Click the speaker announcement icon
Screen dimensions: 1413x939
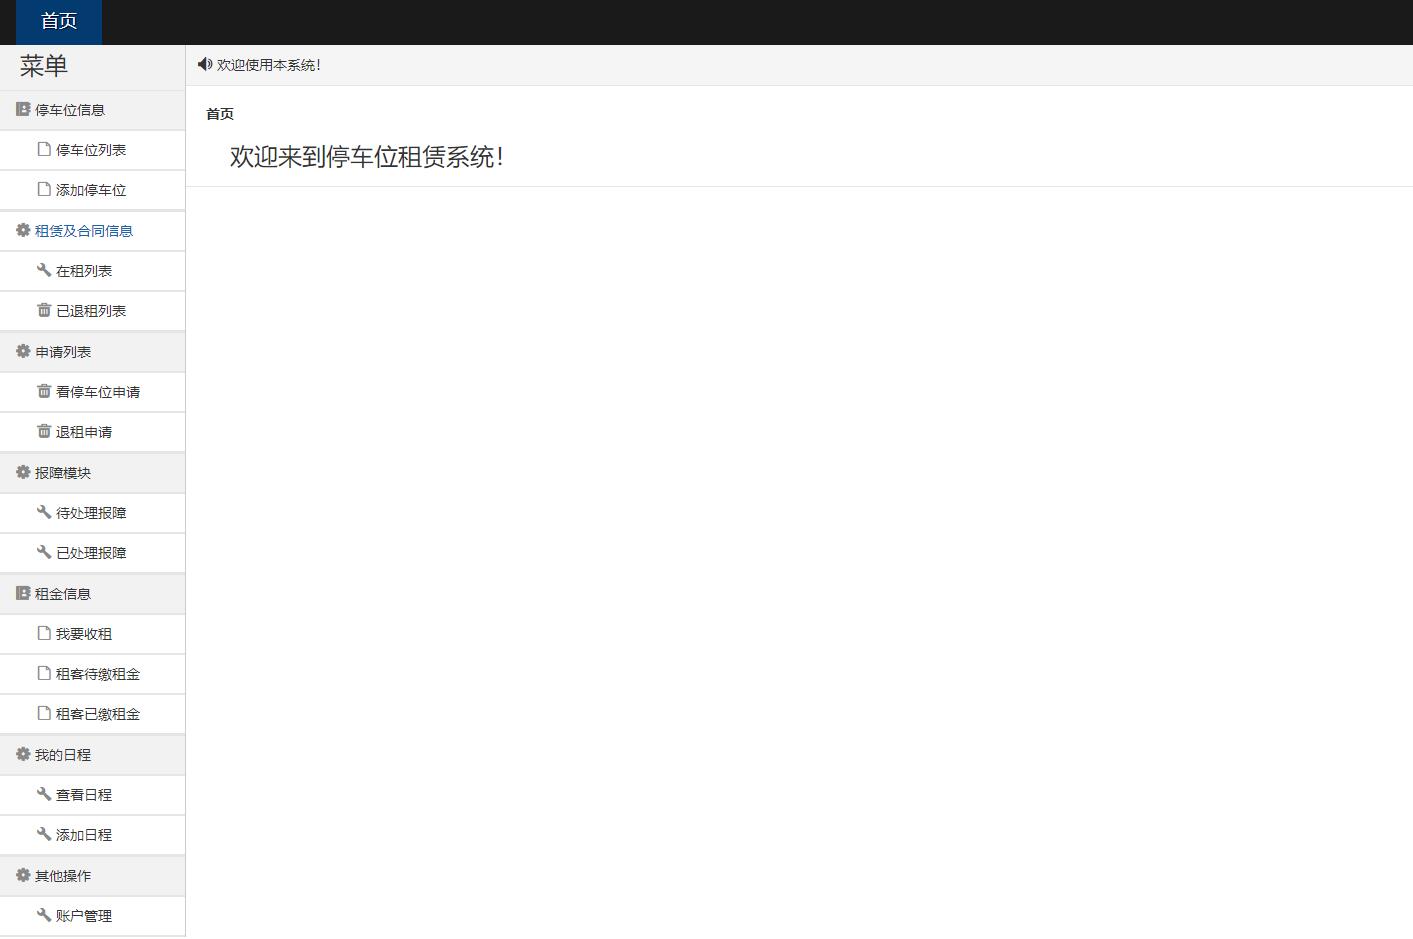tap(205, 64)
